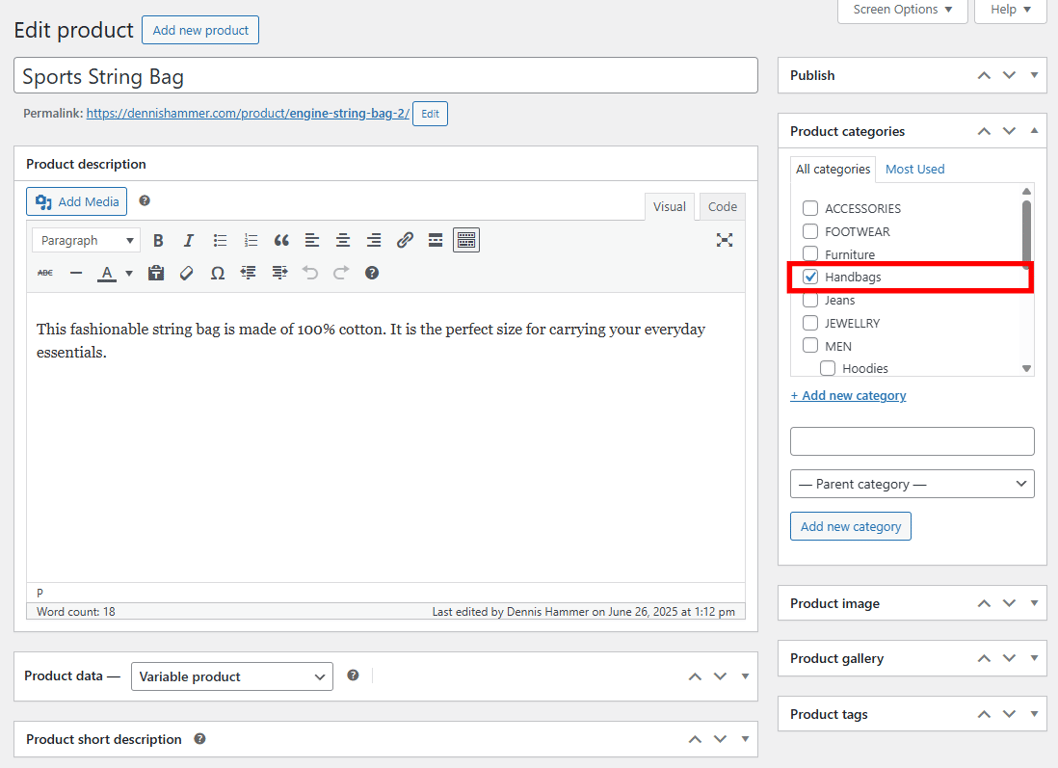Apply strikethrough formatting
This screenshot has height=768, width=1058.
pyautogui.click(x=45, y=272)
